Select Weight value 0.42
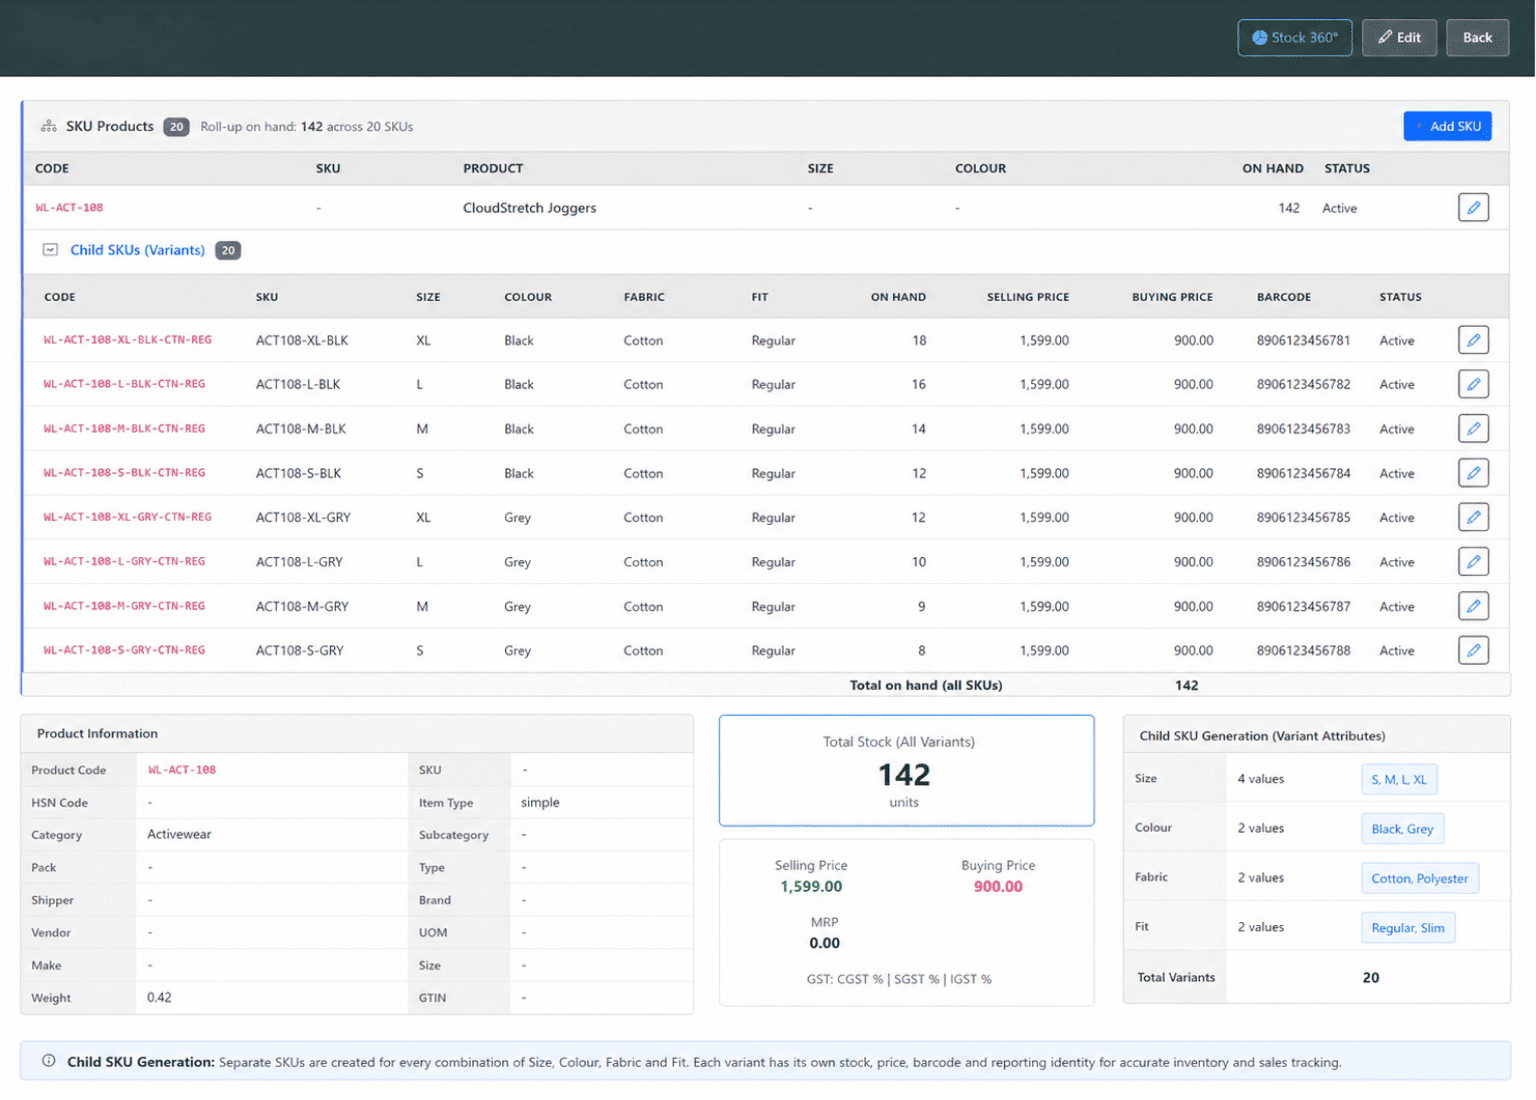The width and height of the screenshot is (1536, 1100). pyautogui.click(x=159, y=997)
